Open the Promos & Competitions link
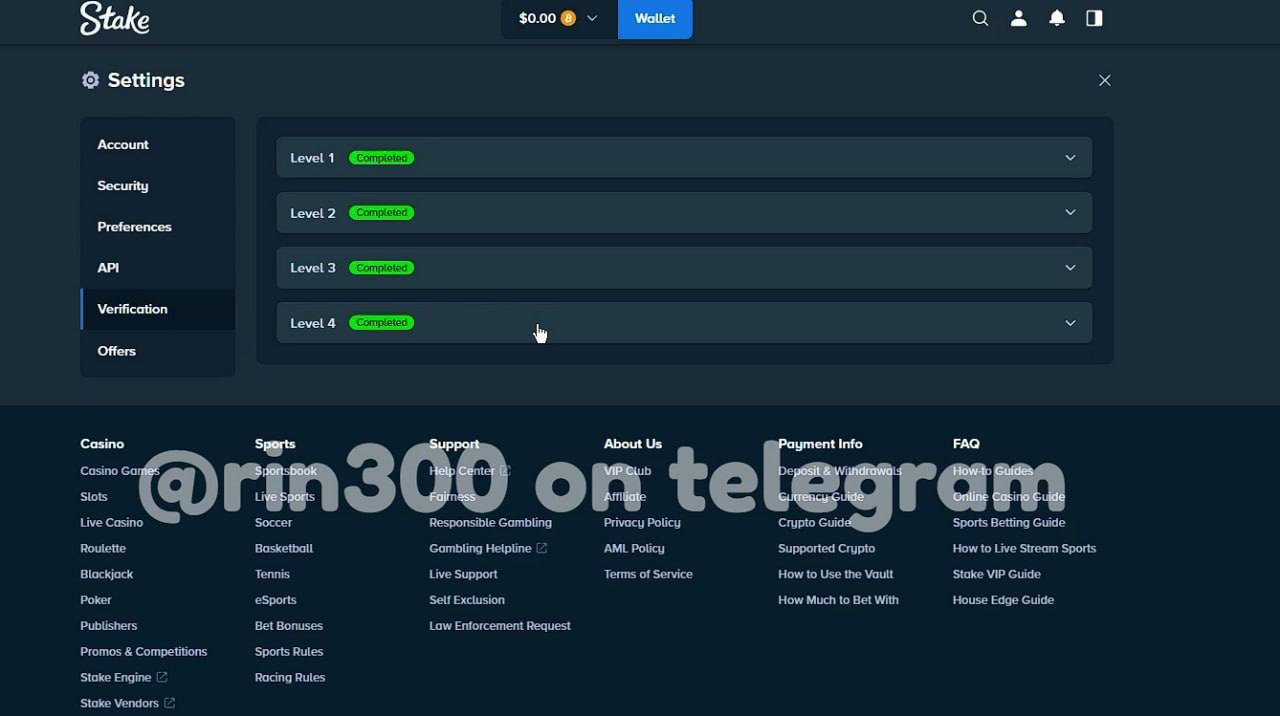This screenshot has width=1280, height=716. [143, 652]
